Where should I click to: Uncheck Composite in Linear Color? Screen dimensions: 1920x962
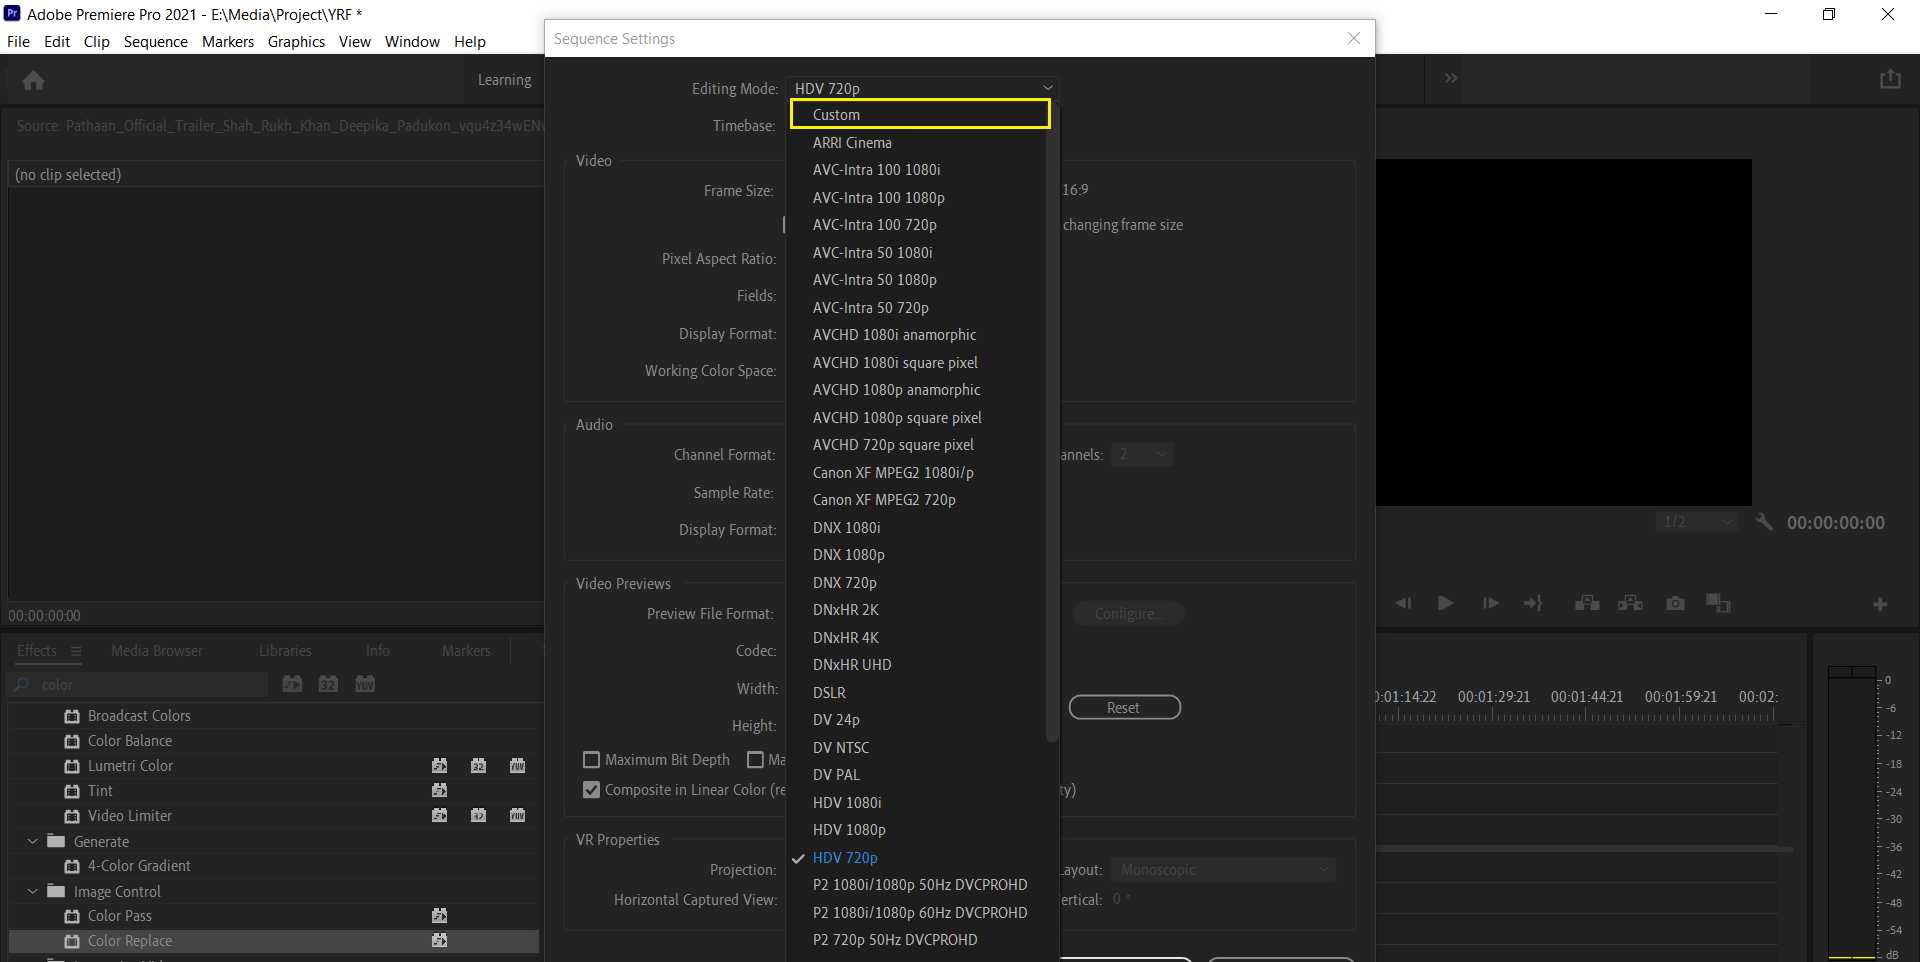[591, 790]
